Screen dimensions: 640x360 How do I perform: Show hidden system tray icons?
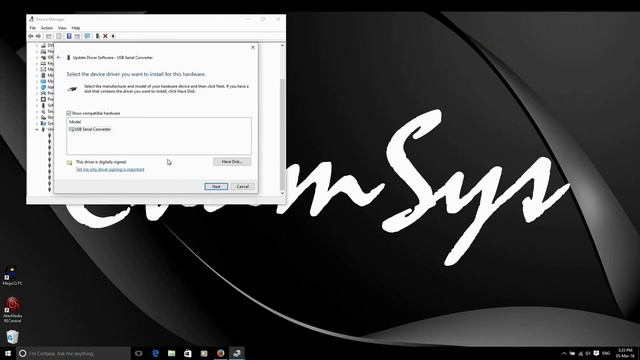pos(564,353)
